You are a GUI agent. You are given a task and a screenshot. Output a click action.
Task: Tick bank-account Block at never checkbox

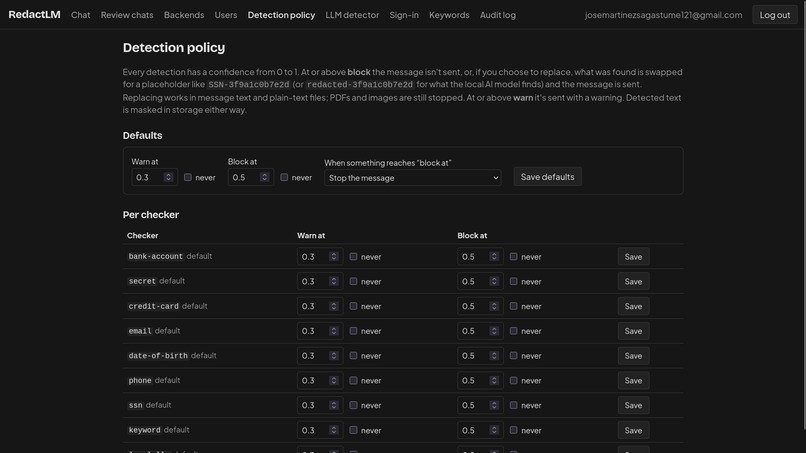[x=514, y=257]
